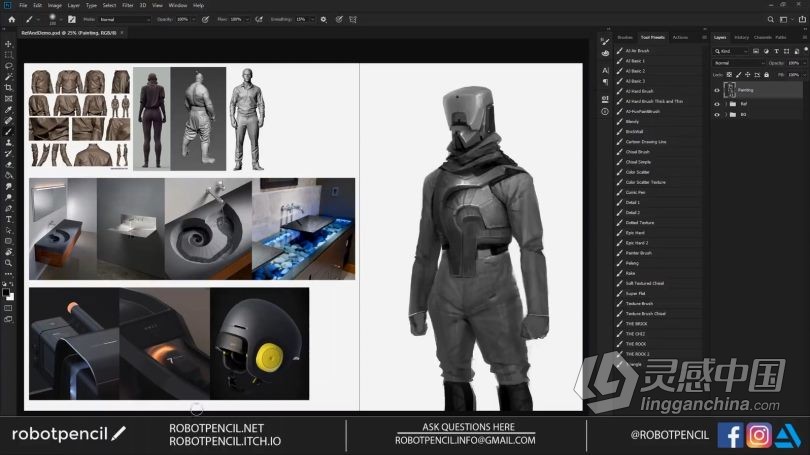Image resolution: width=810 pixels, height=455 pixels.
Task: Open the Flow value dropdown
Action: [247, 19]
